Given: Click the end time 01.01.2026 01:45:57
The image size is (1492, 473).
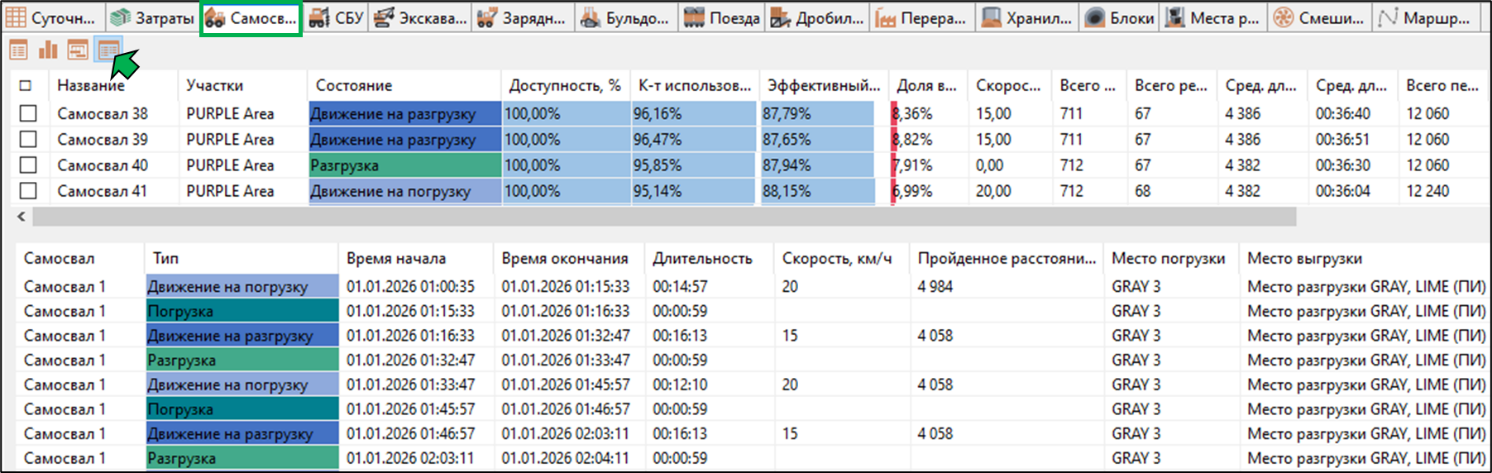Looking at the screenshot, I should (565, 384).
